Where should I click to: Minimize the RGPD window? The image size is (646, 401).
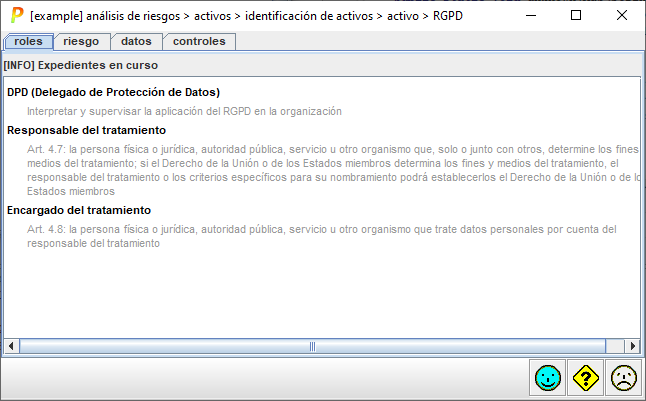click(530, 16)
